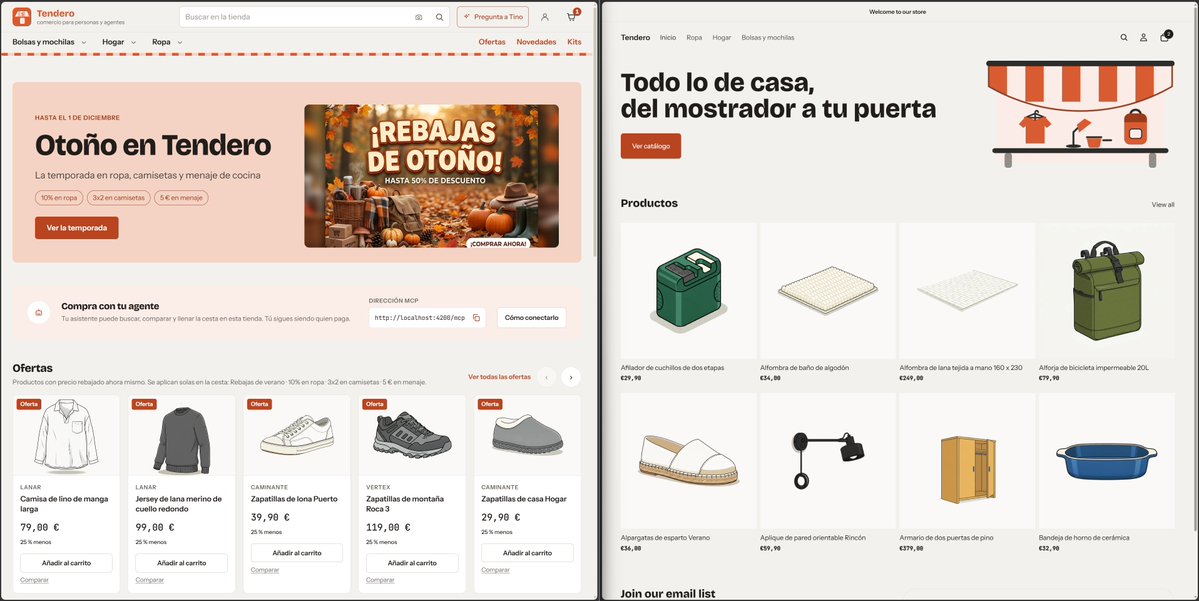1199x601 pixels.
Task: Go to Inicio in right store nav
Action: click(x=668, y=37)
